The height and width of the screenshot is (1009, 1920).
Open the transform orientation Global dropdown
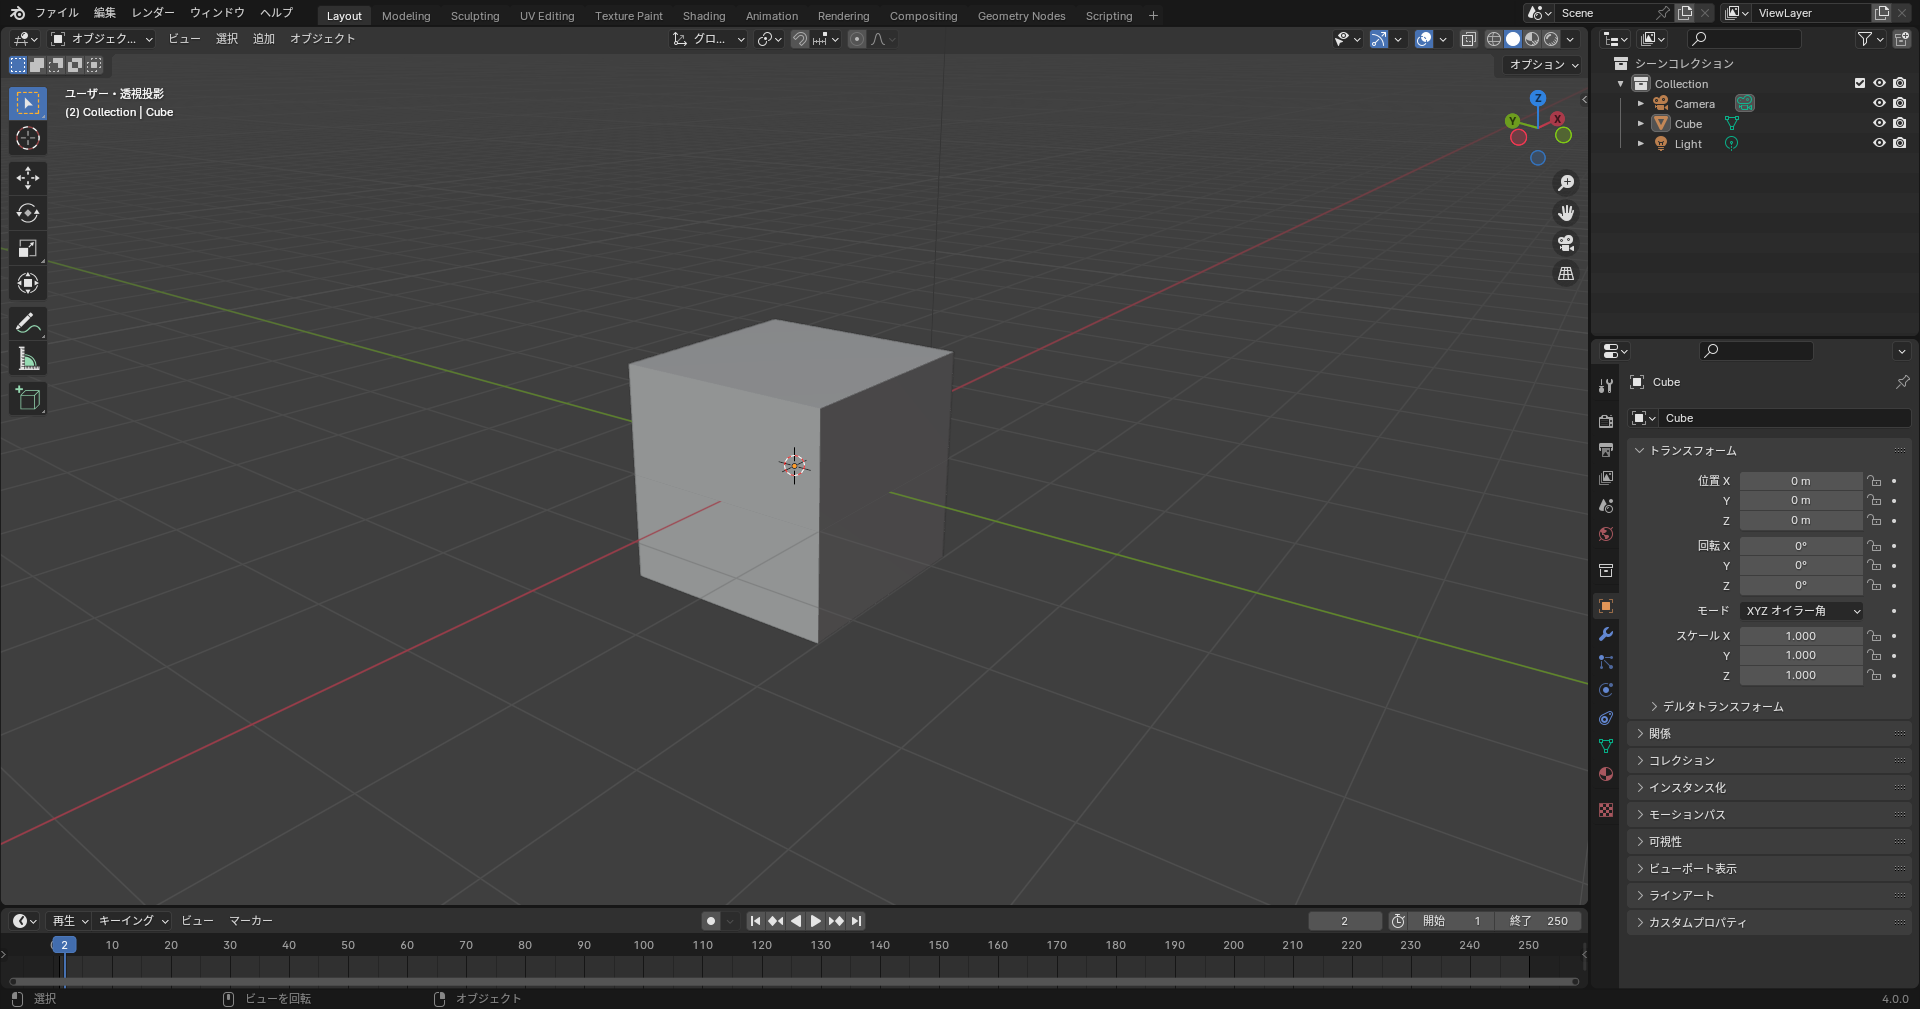click(709, 39)
